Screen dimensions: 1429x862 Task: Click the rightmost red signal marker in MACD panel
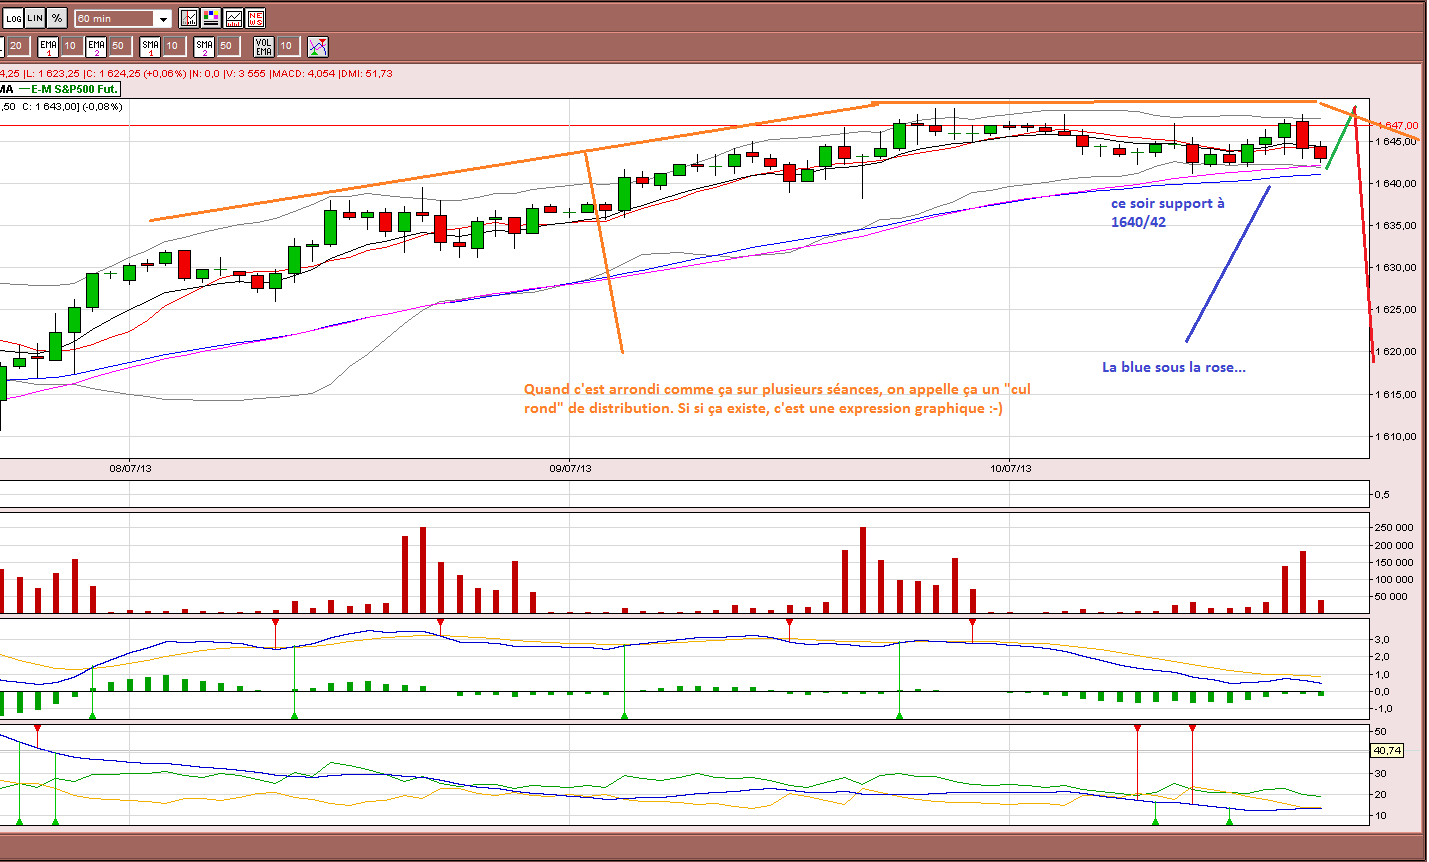tap(972, 624)
